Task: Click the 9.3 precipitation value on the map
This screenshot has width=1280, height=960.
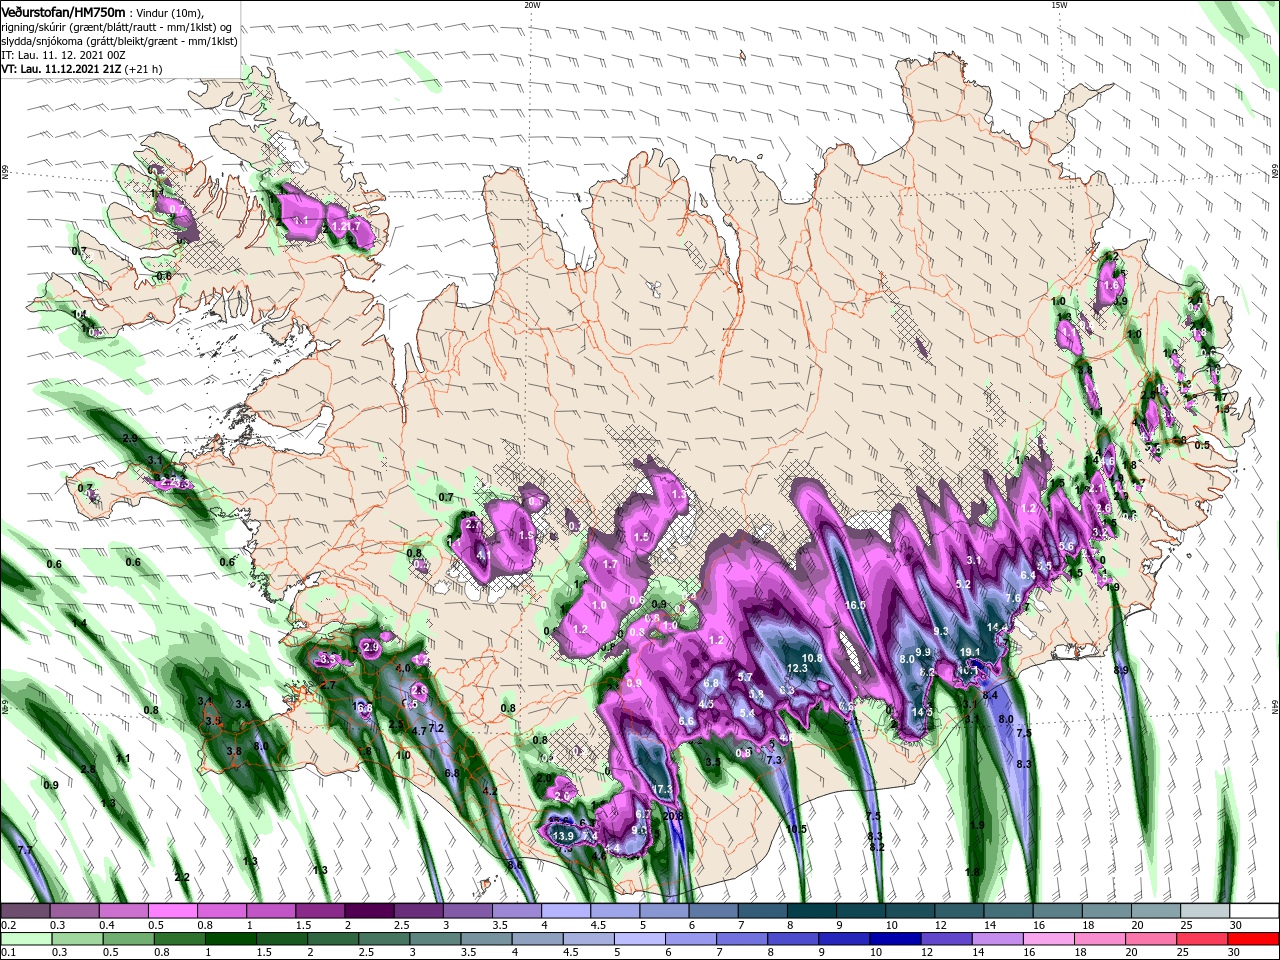Action: point(940,631)
